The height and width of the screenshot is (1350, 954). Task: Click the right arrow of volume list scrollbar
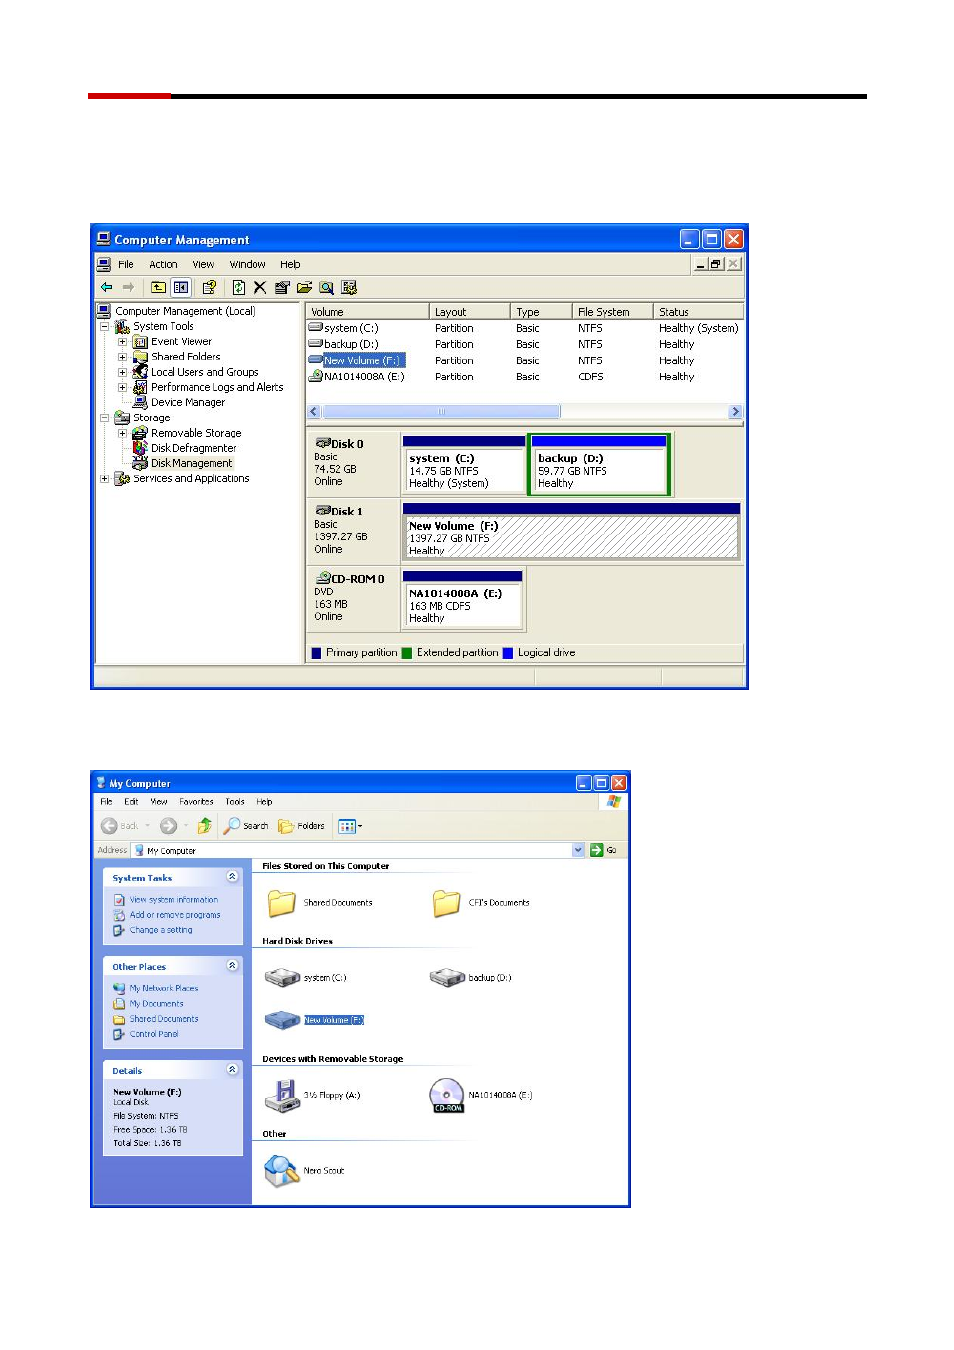tap(735, 412)
